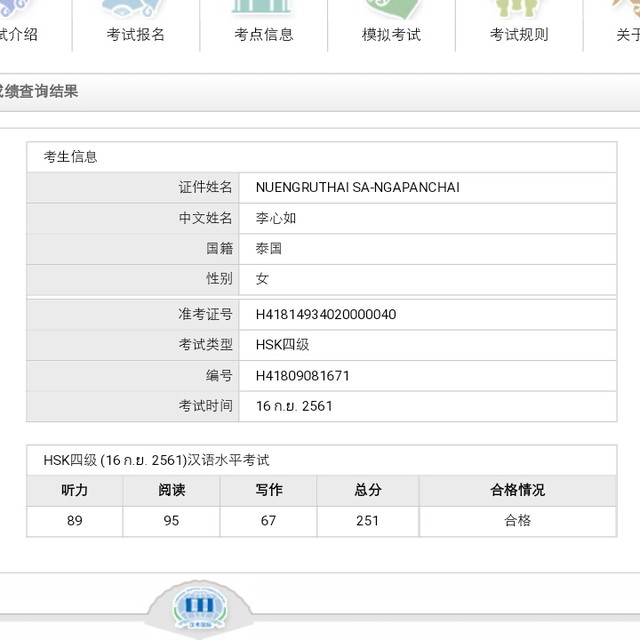This screenshot has height=640, width=640.
Task: Click the 成绩查询结果 page heading
Action: (x=39, y=91)
